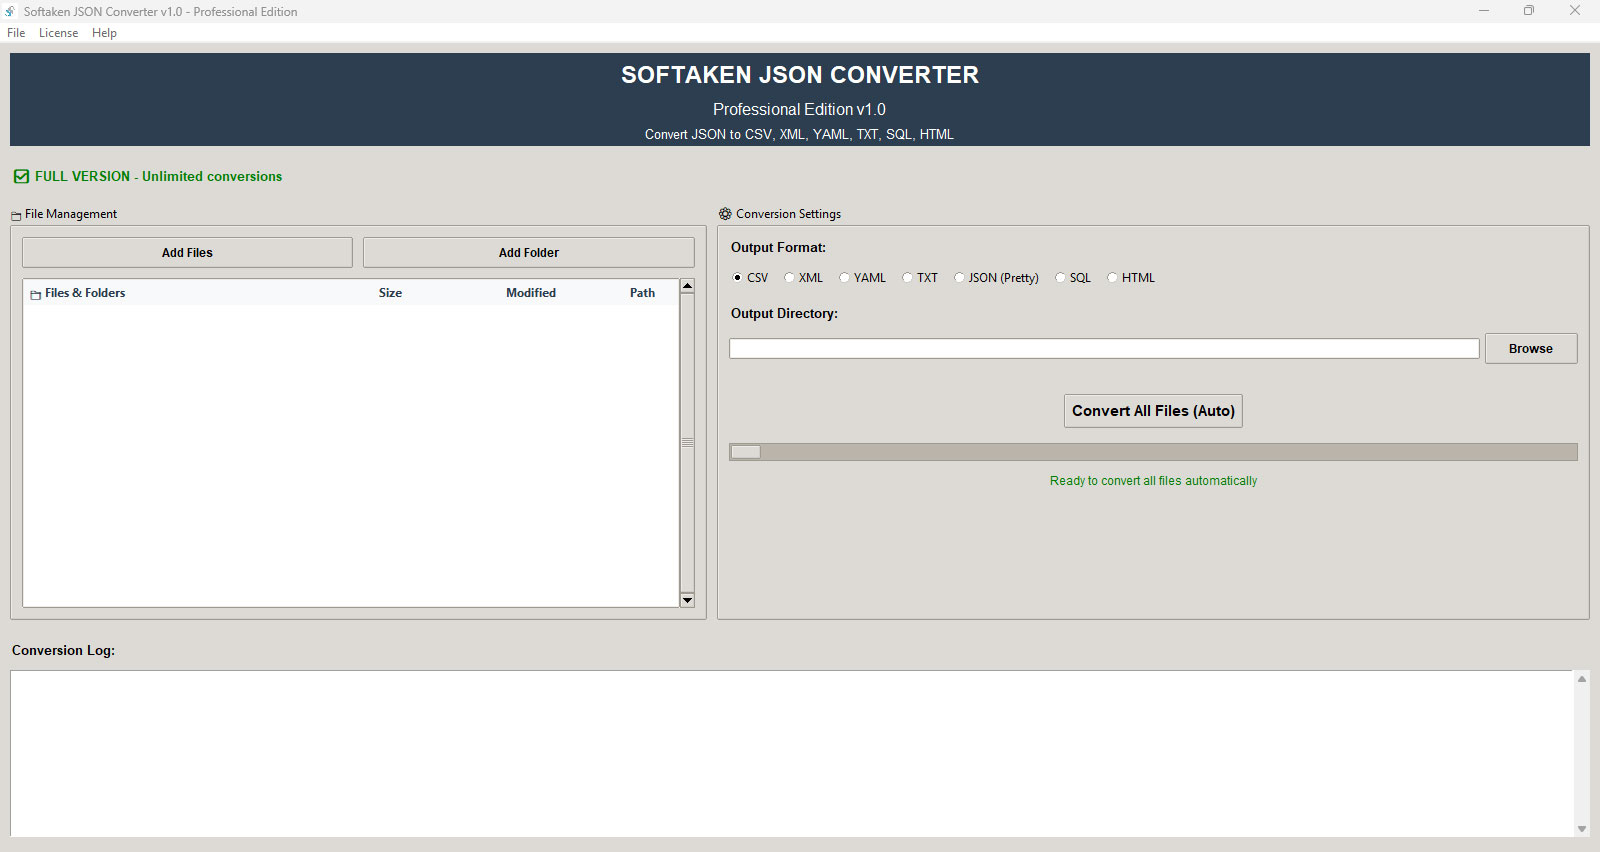Click the green Full Version checkmark icon
The width and height of the screenshot is (1600, 852).
[21, 177]
